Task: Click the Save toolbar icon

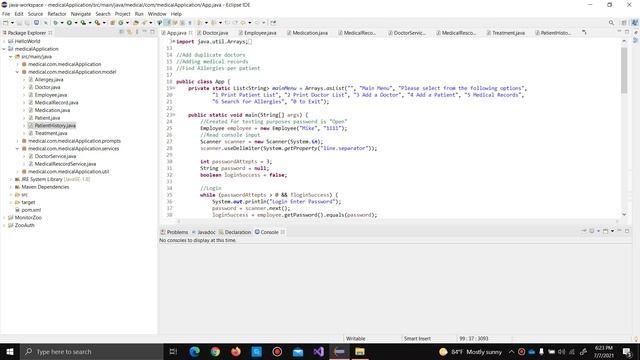Action: tap(19, 23)
